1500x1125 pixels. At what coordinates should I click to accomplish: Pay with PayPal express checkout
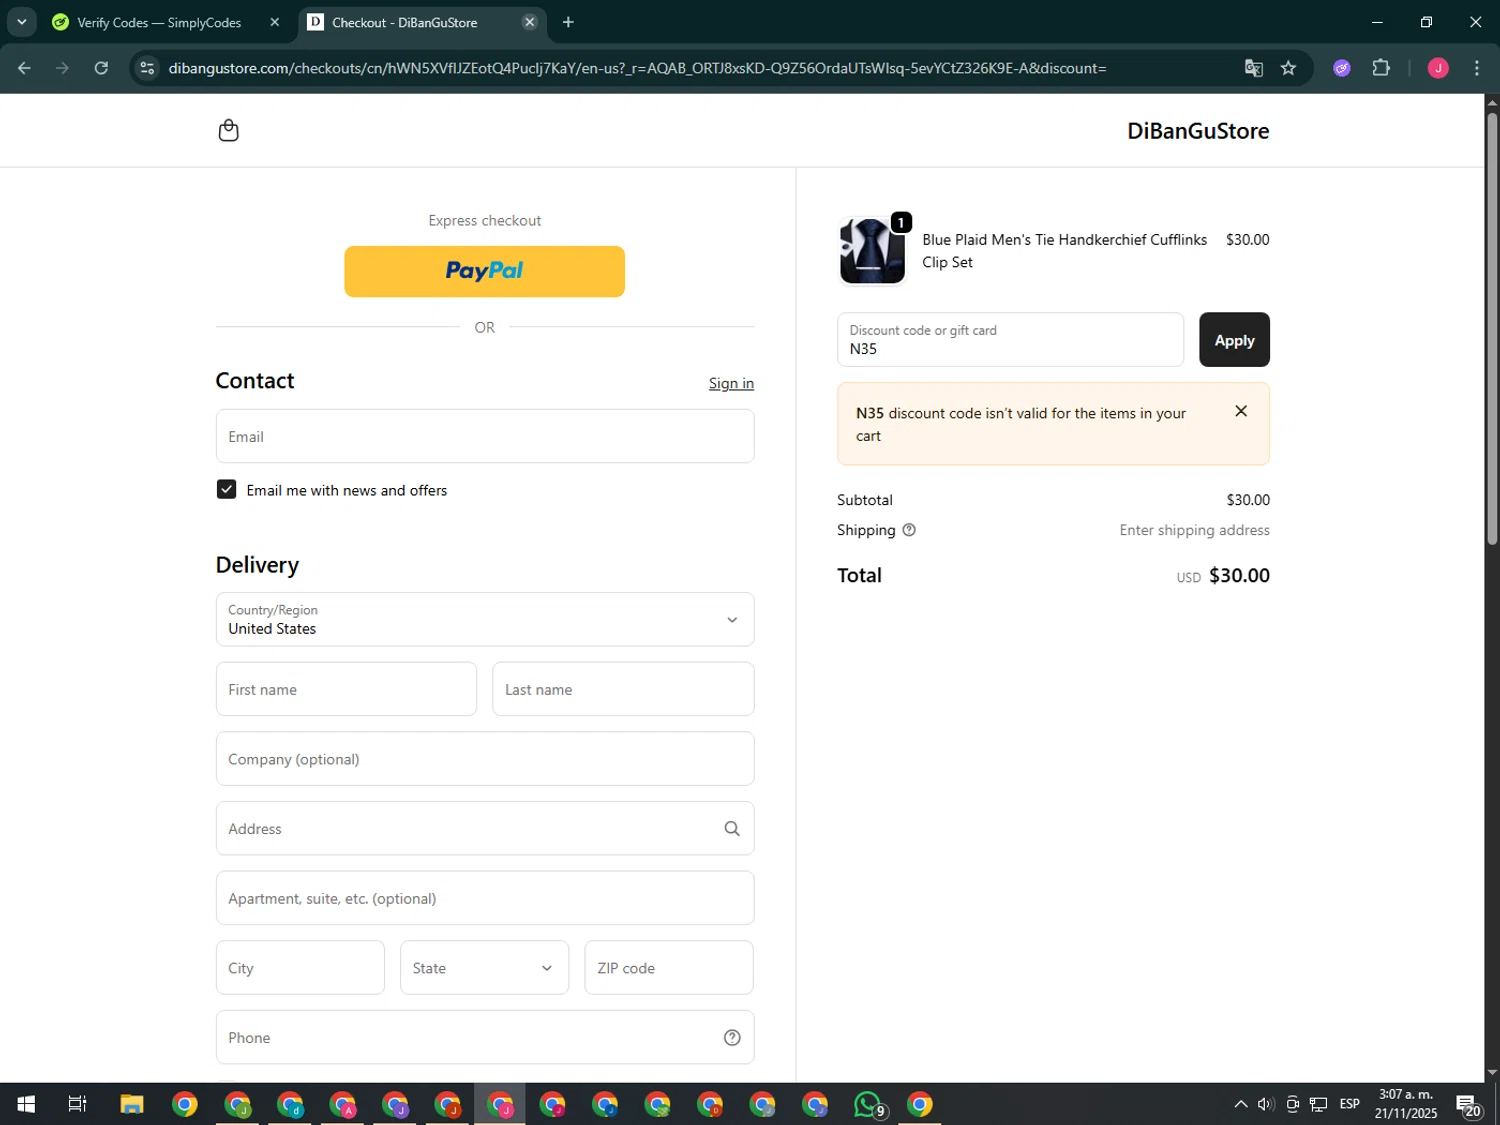pyautogui.click(x=485, y=271)
